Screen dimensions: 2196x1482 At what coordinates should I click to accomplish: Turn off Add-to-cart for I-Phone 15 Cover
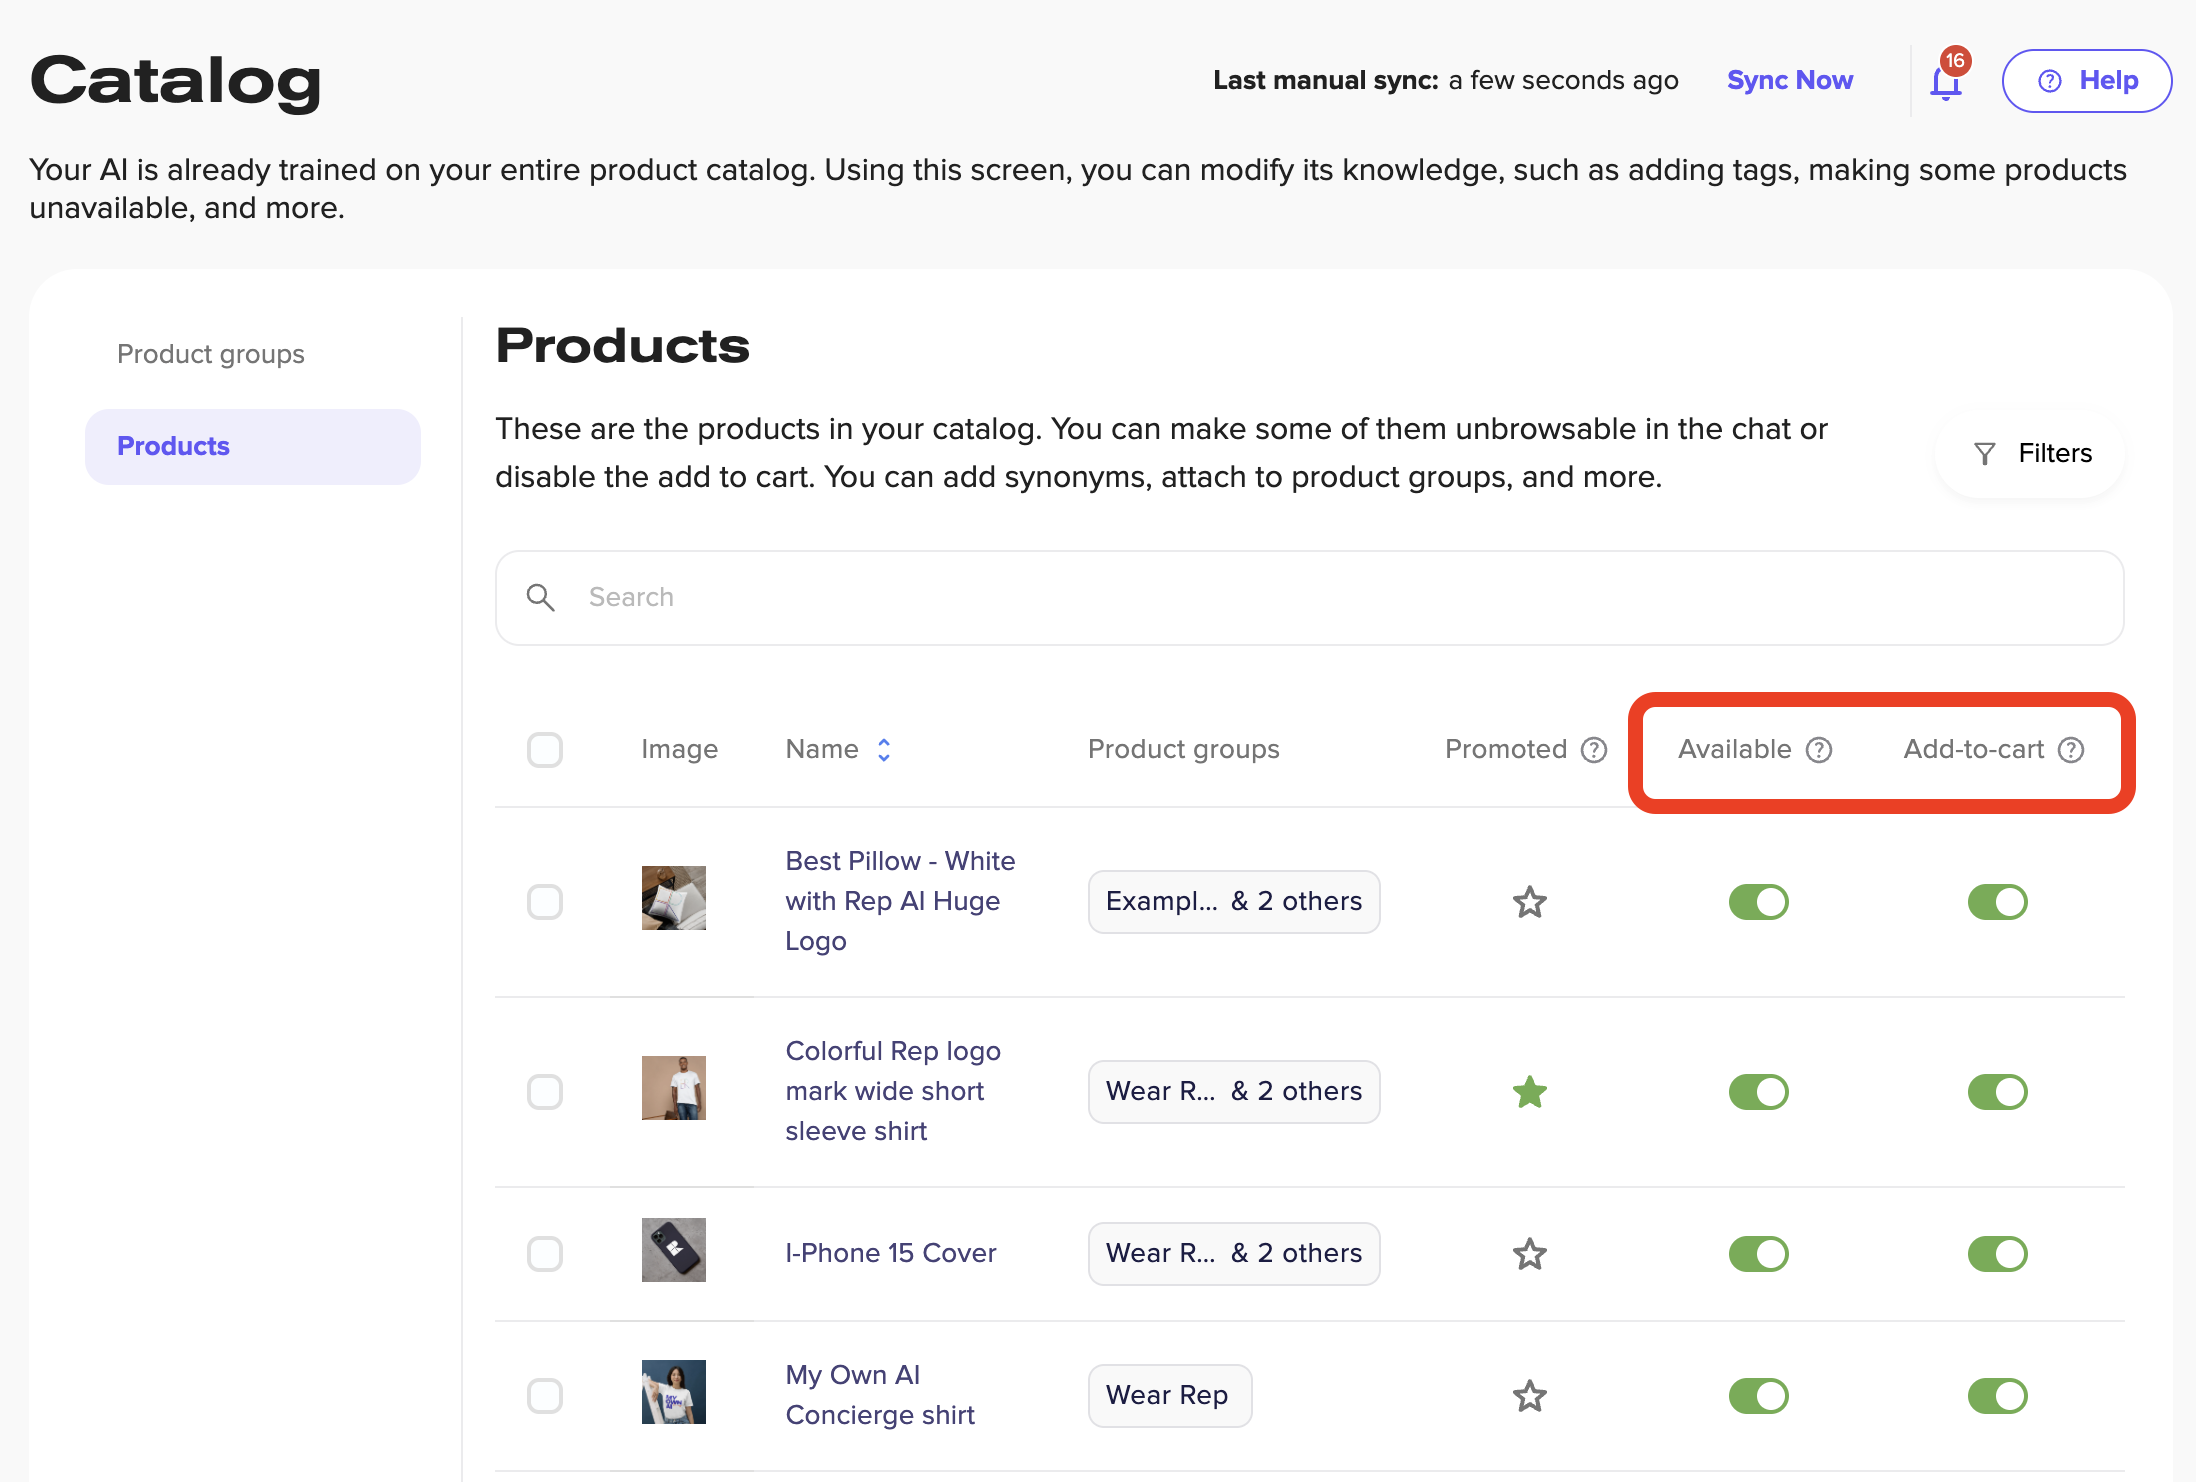point(1997,1254)
